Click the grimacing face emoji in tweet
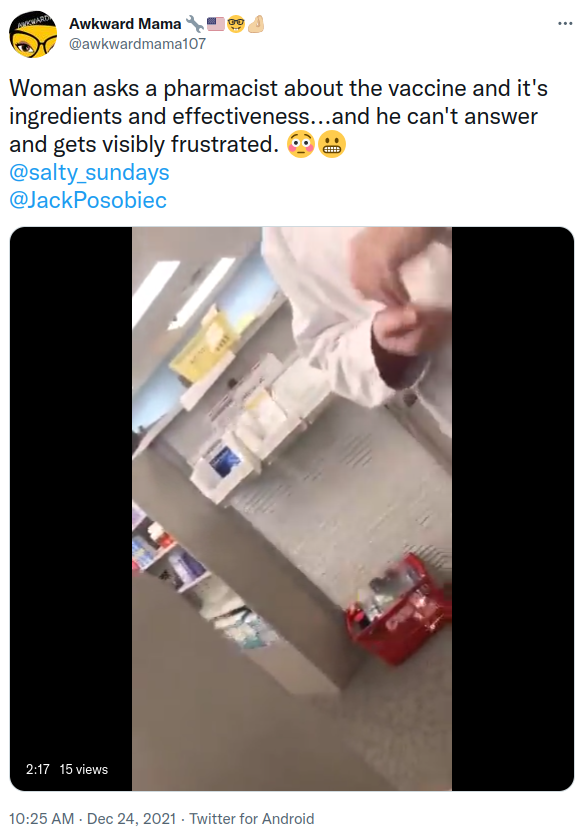 pos(332,144)
